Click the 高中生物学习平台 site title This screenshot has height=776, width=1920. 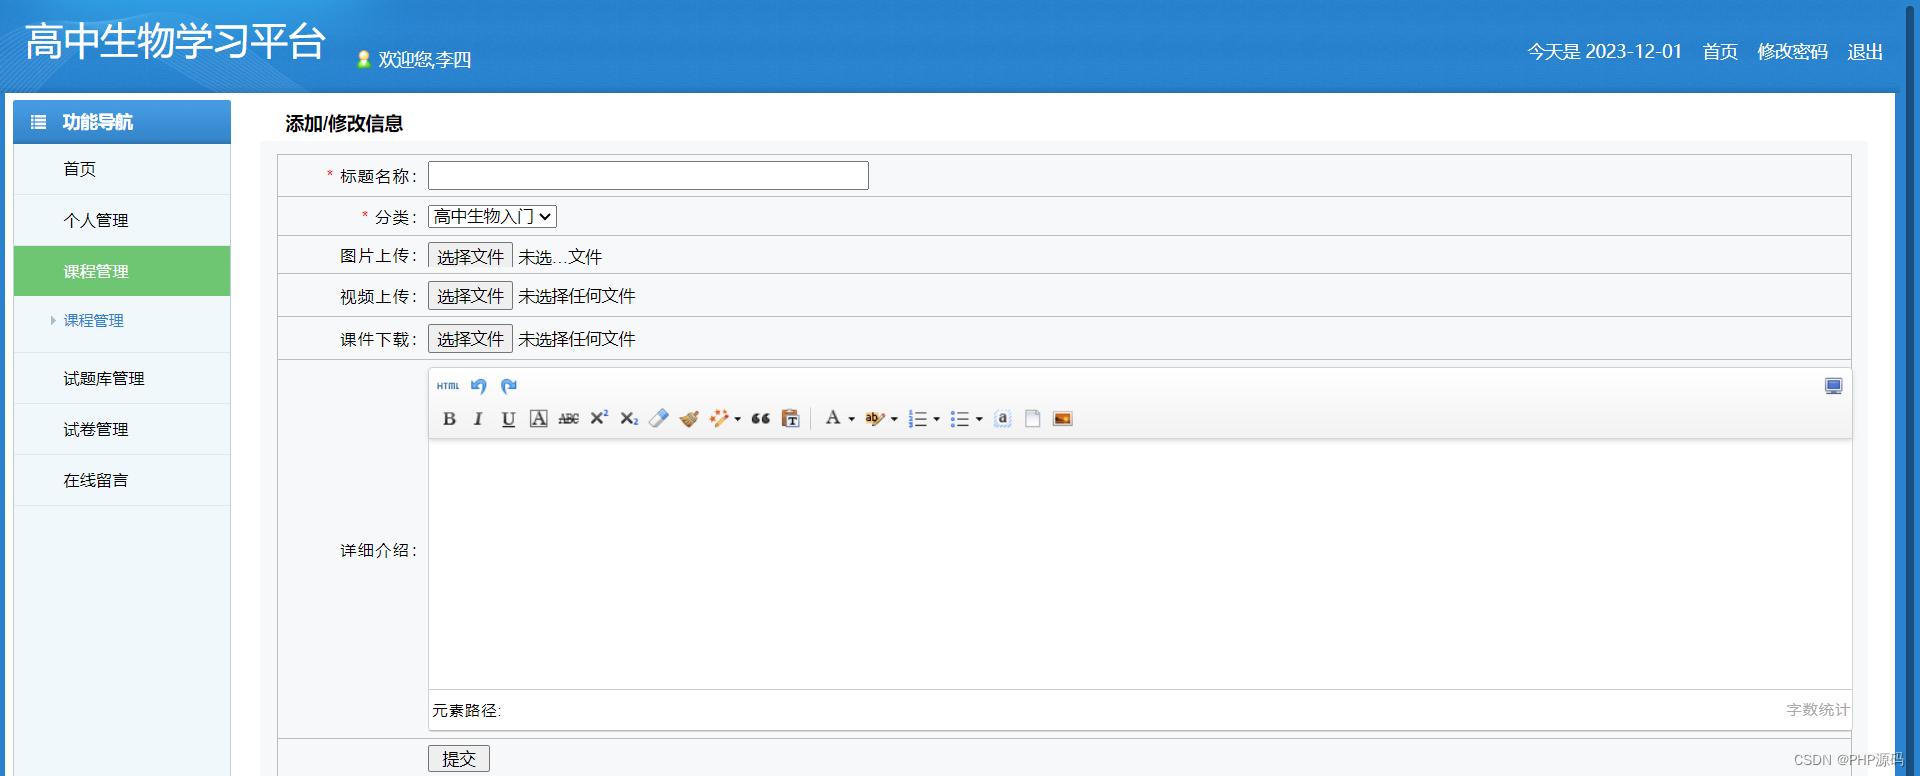point(175,42)
